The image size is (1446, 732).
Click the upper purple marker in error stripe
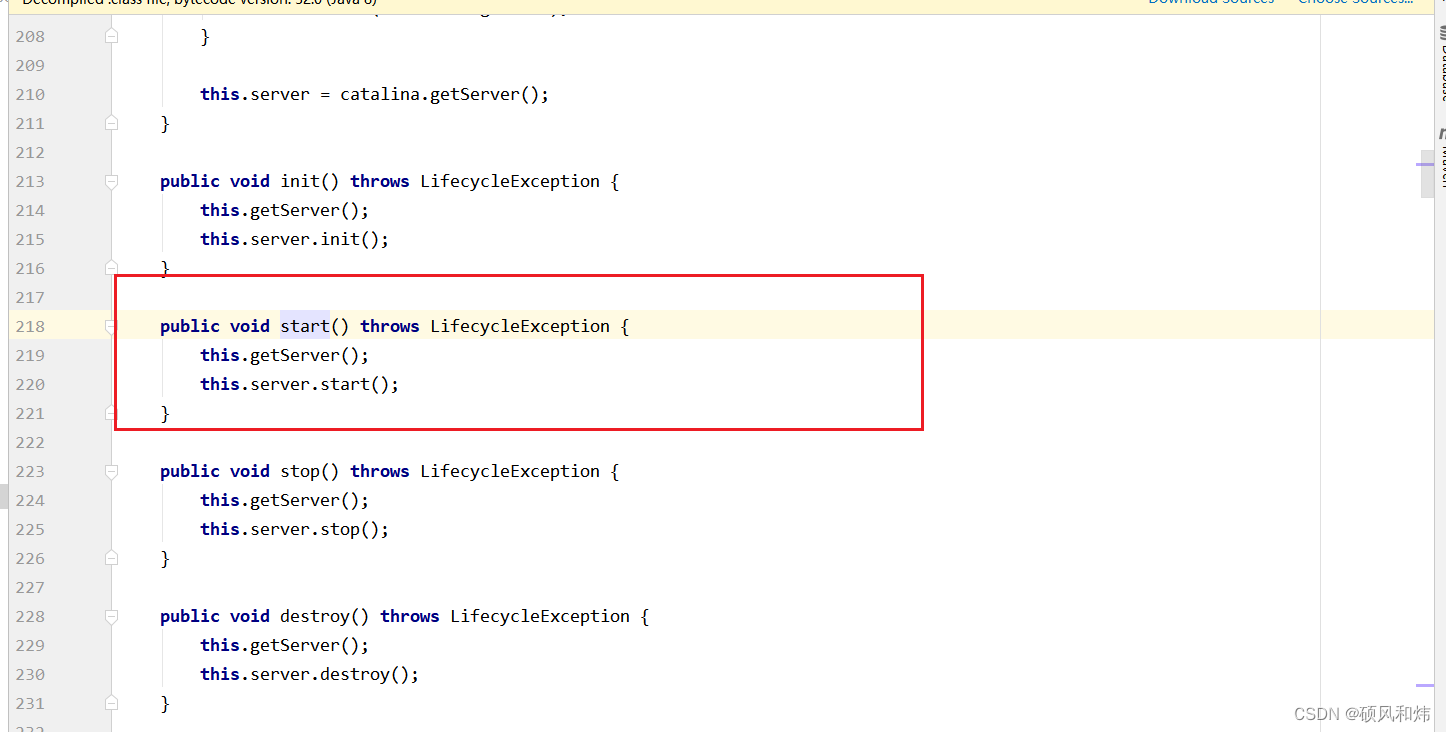1425,164
